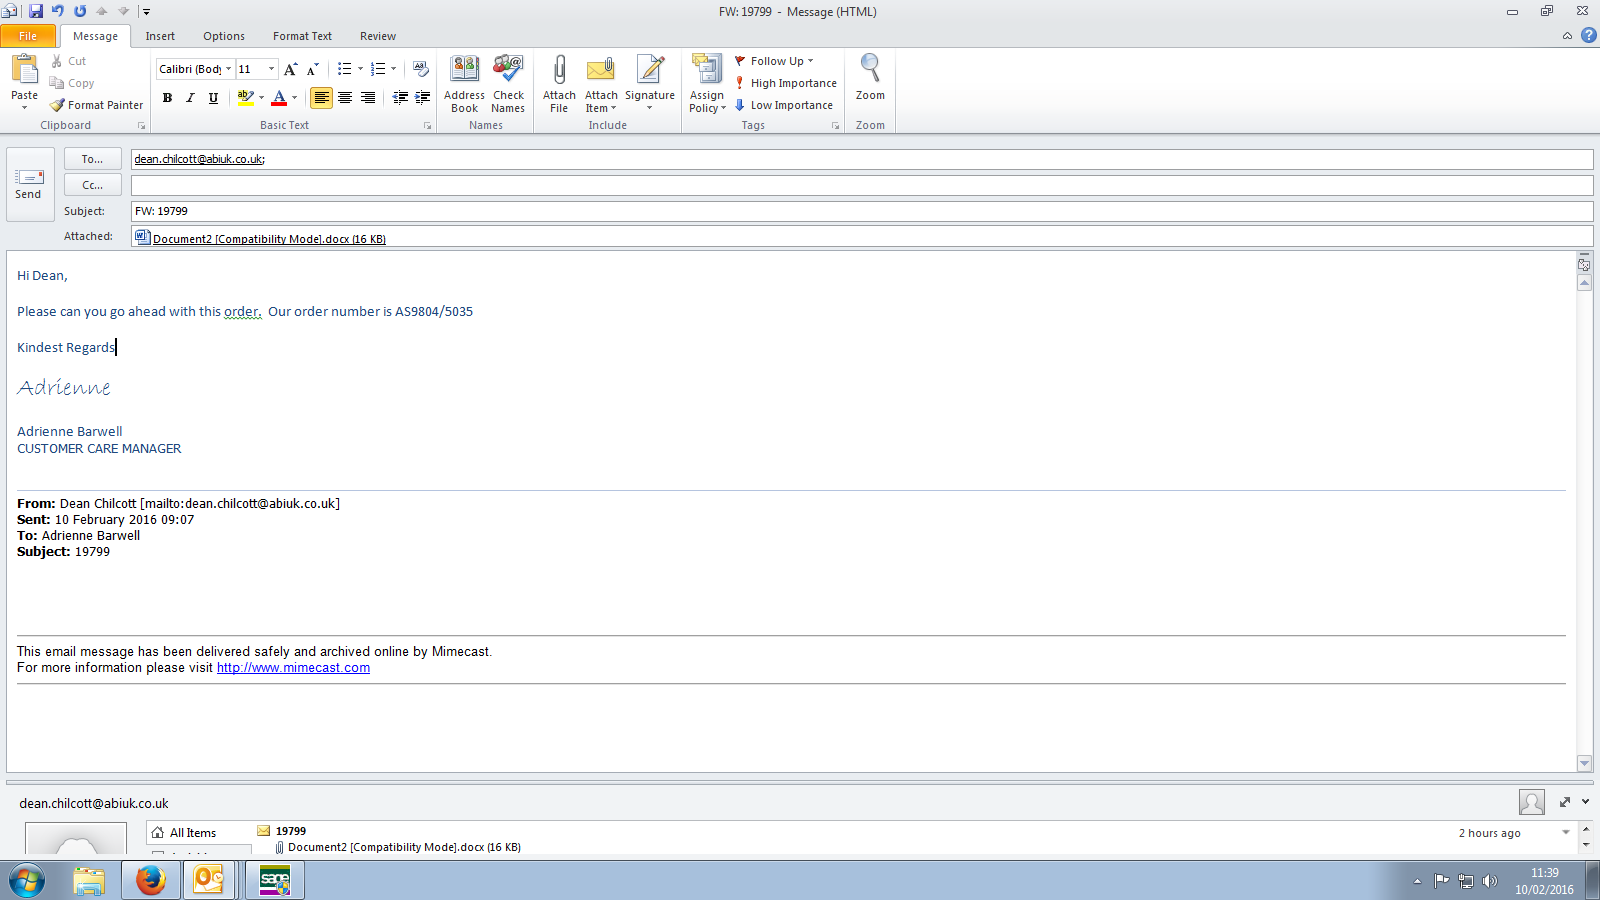The height and width of the screenshot is (900, 1600).
Task: Select the Format Painter tool
Action: 97,105
